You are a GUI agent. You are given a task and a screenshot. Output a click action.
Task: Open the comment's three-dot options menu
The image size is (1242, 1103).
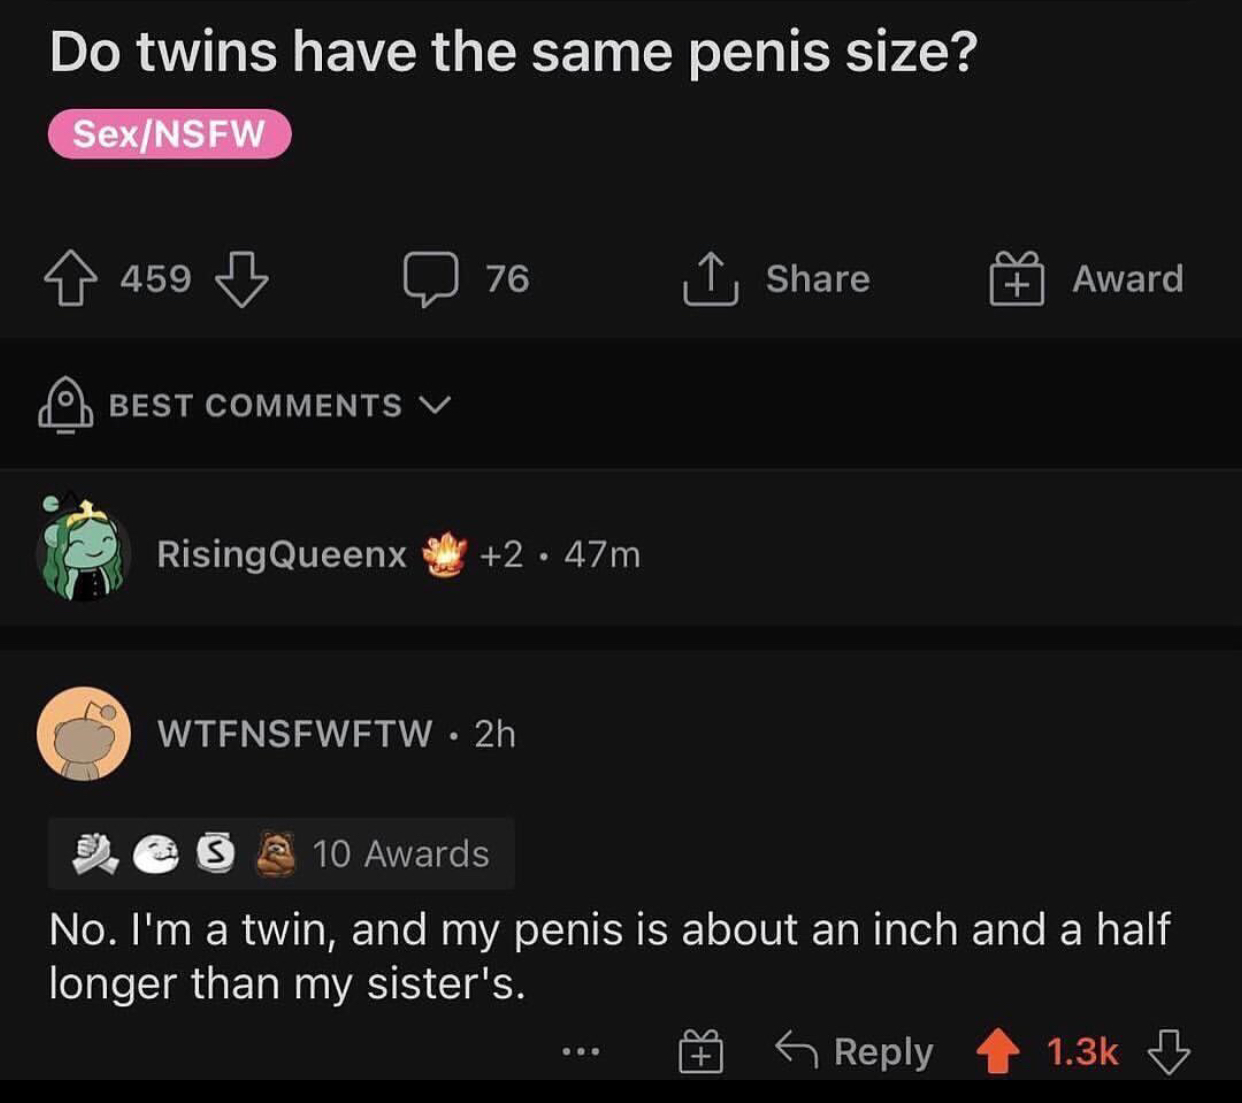coord(580,1051)
